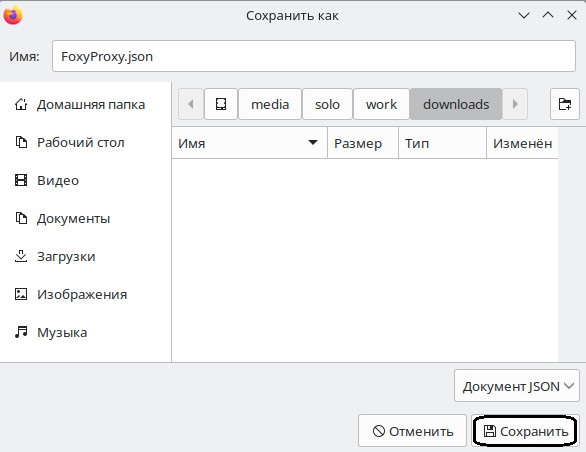
Task: Select the downloads path segment
Action: coord(456,104)
